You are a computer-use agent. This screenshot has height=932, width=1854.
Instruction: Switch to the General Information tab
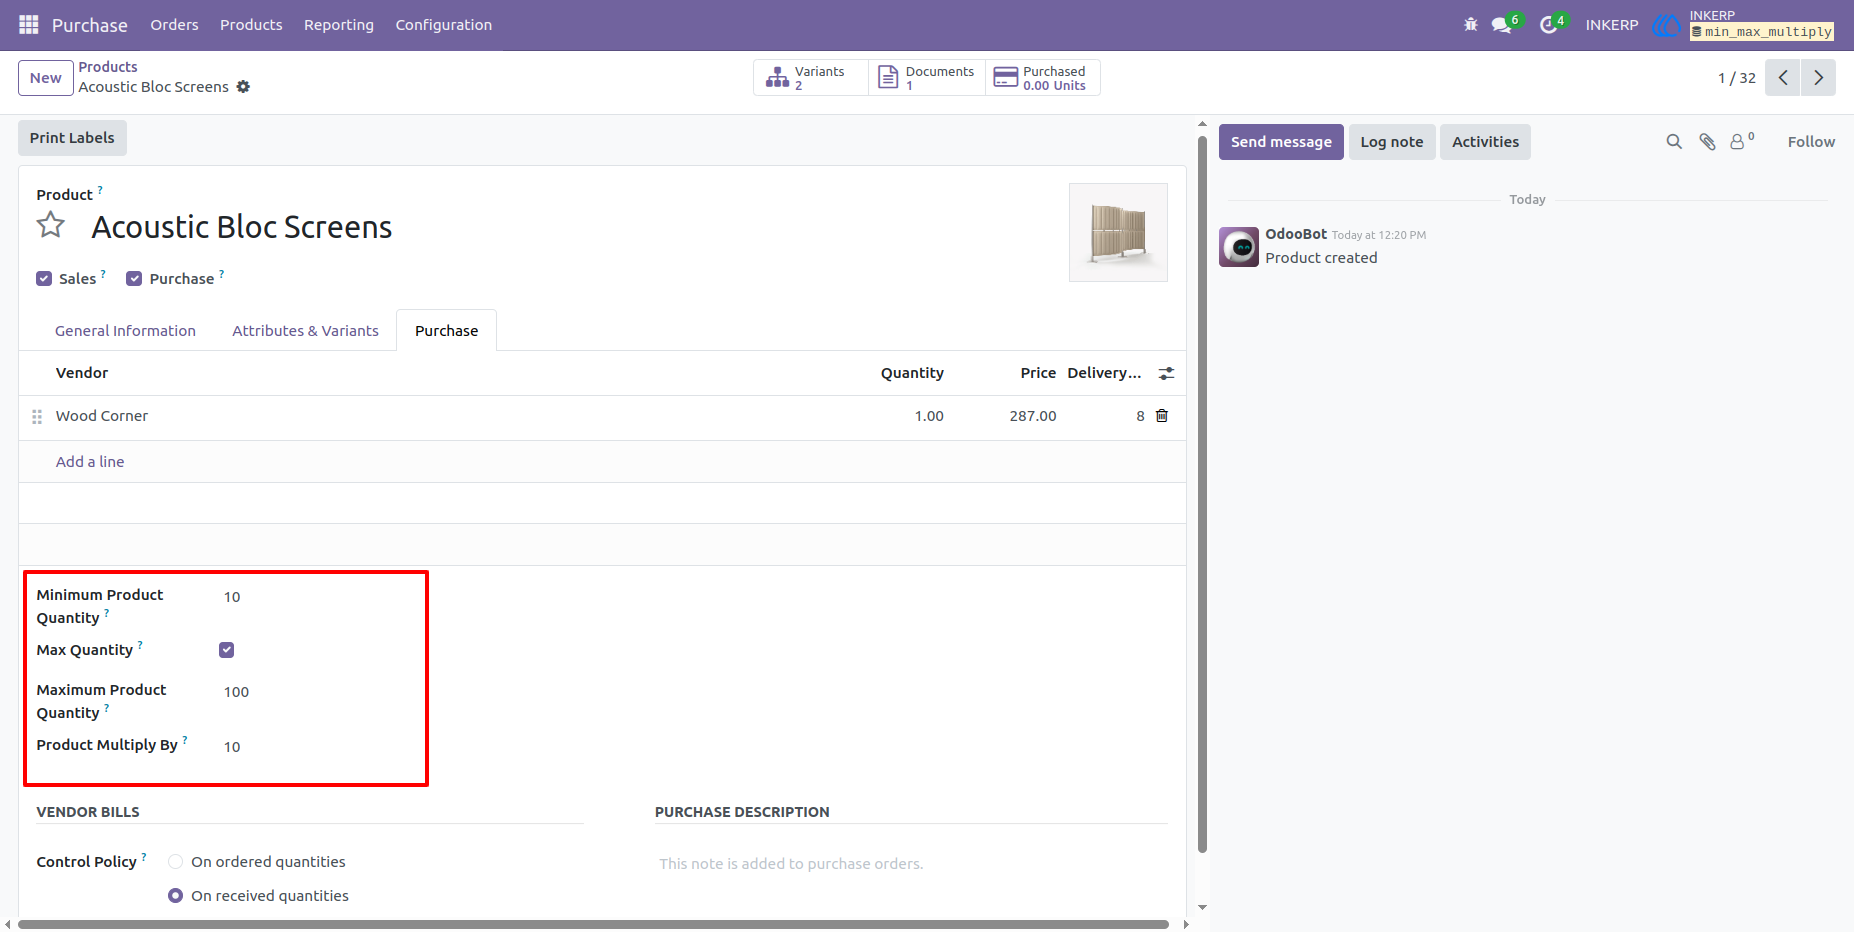pyautogui.click(x=125, y=331)
